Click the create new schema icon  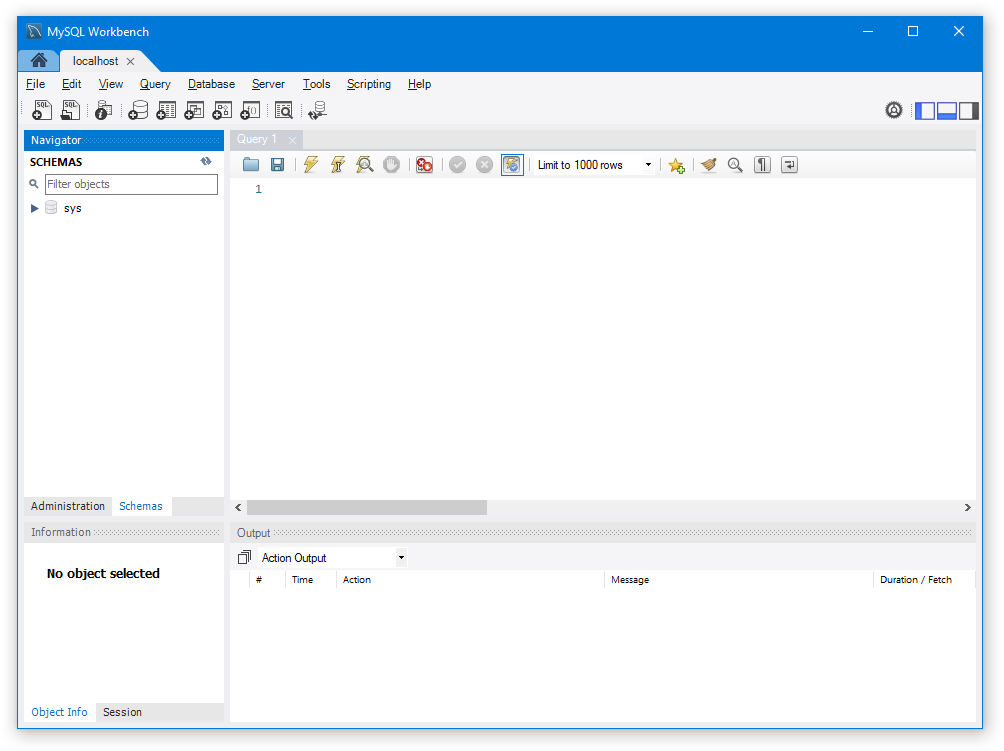tap(138, 111)
